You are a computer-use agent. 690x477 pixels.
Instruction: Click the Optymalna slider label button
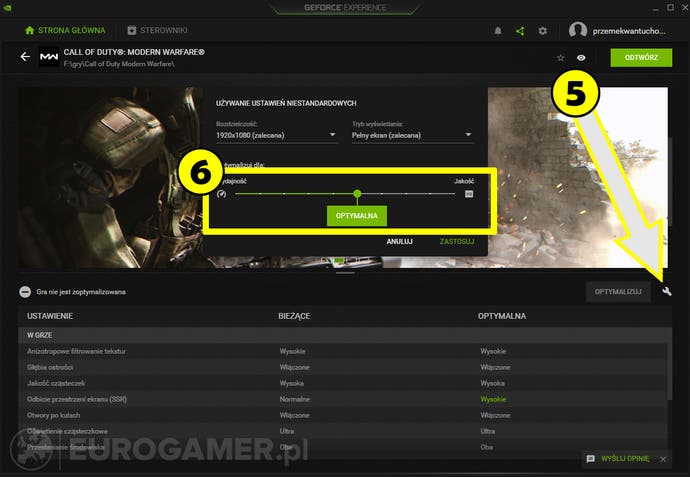356,216
